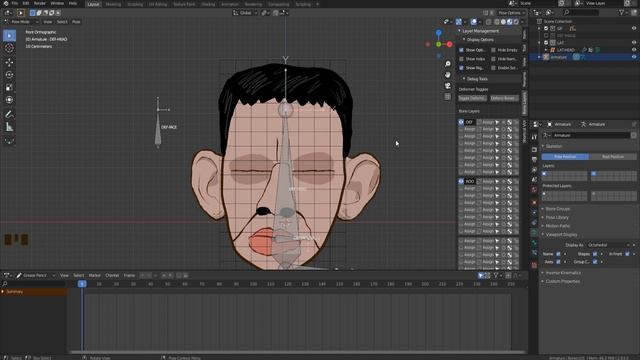Toggle the Show Options checkbox

click(461, 50)
